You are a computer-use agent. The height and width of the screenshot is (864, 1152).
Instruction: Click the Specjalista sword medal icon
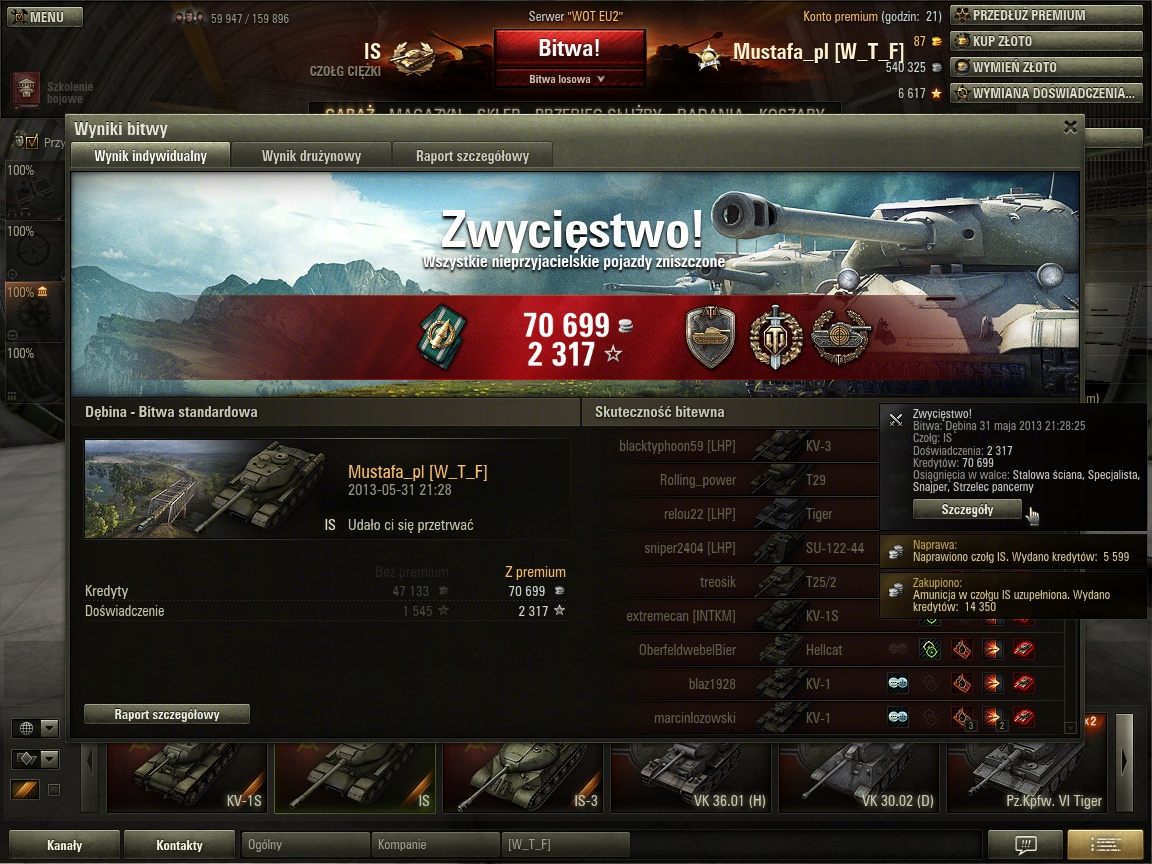point(775,337)
